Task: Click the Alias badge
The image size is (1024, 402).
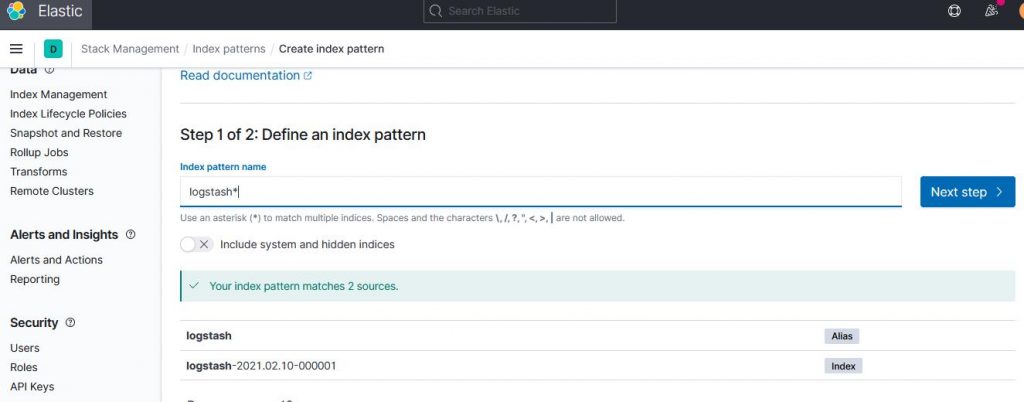Action: point(842,336)
